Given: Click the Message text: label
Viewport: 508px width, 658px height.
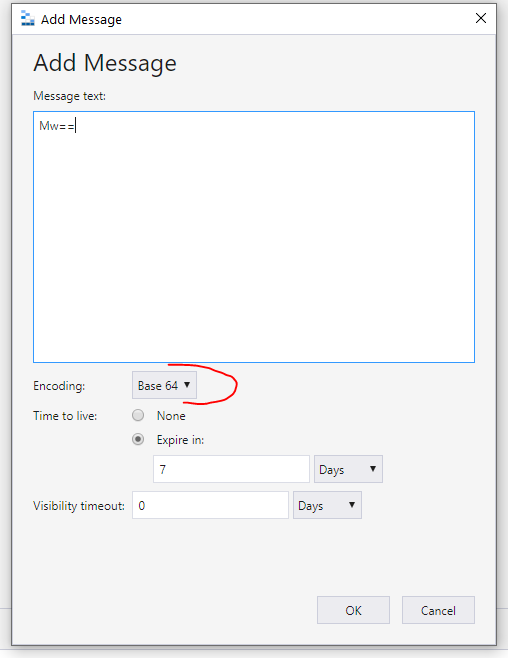Looking at the screenshot, I should click(x=70, y=96).
